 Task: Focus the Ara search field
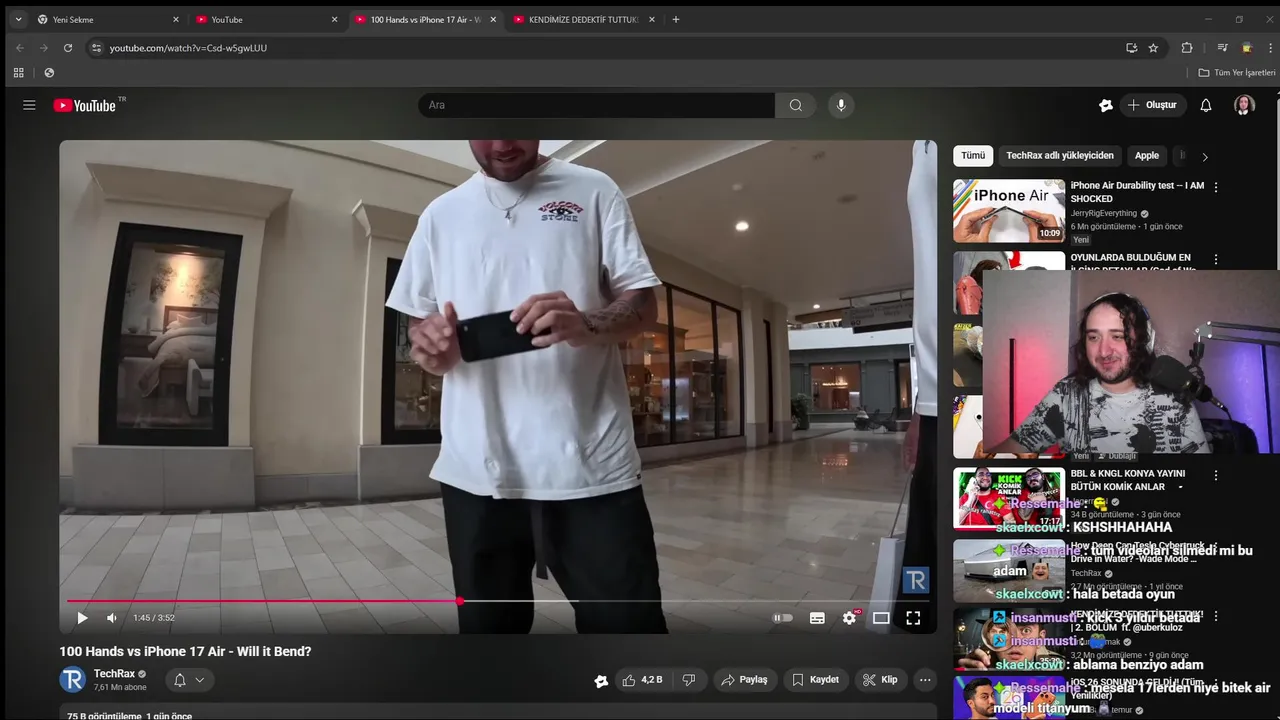[596, 105]
